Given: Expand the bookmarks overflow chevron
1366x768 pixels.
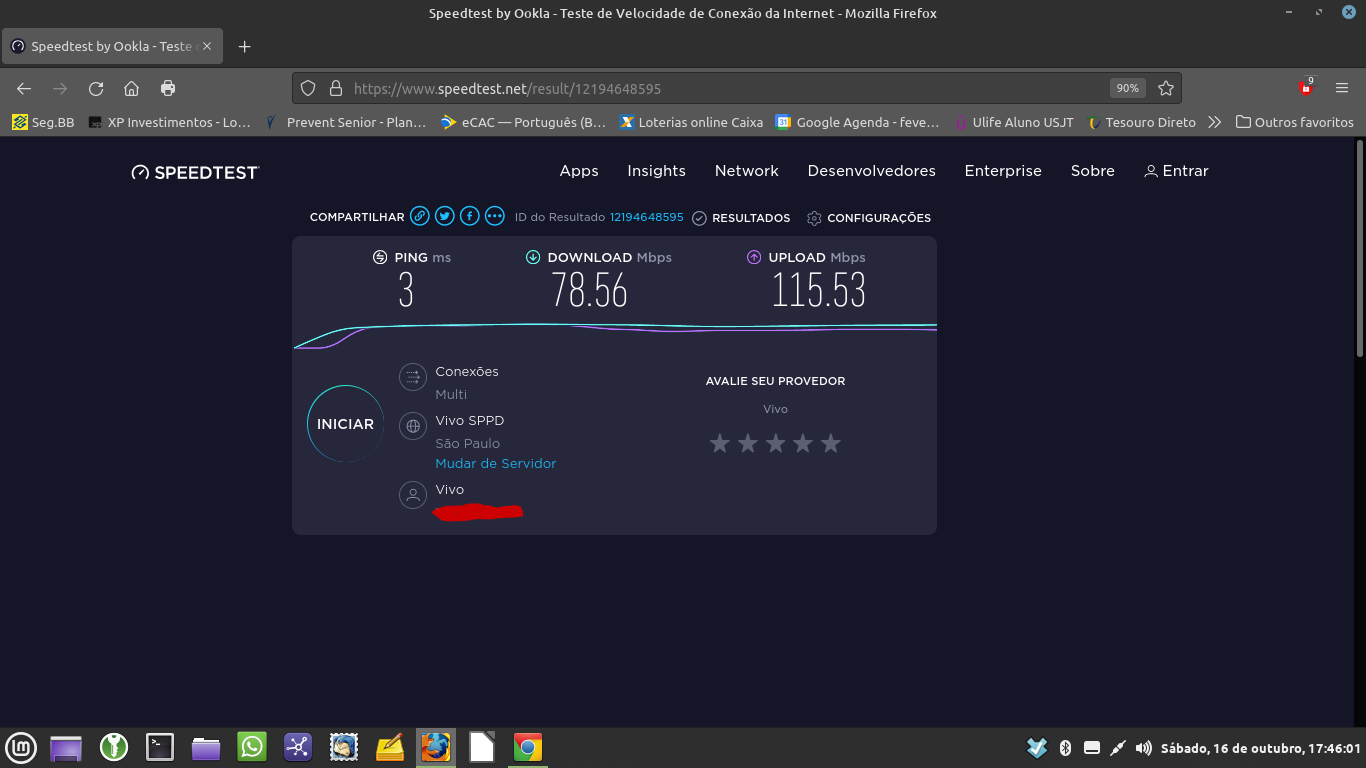Looking at the screenshot, I should (1214, 122).
